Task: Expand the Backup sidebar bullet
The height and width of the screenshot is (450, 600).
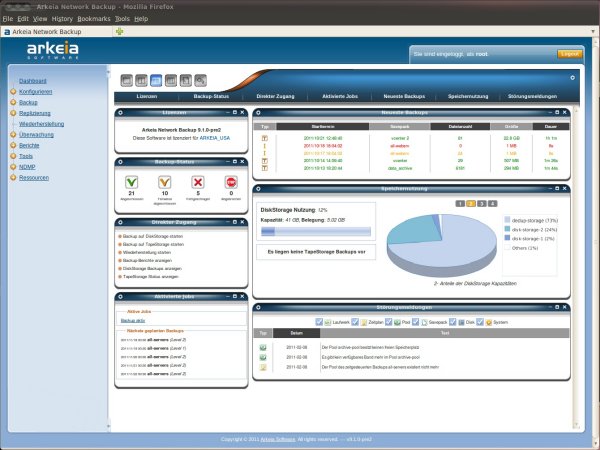Action: coord(13,102)
